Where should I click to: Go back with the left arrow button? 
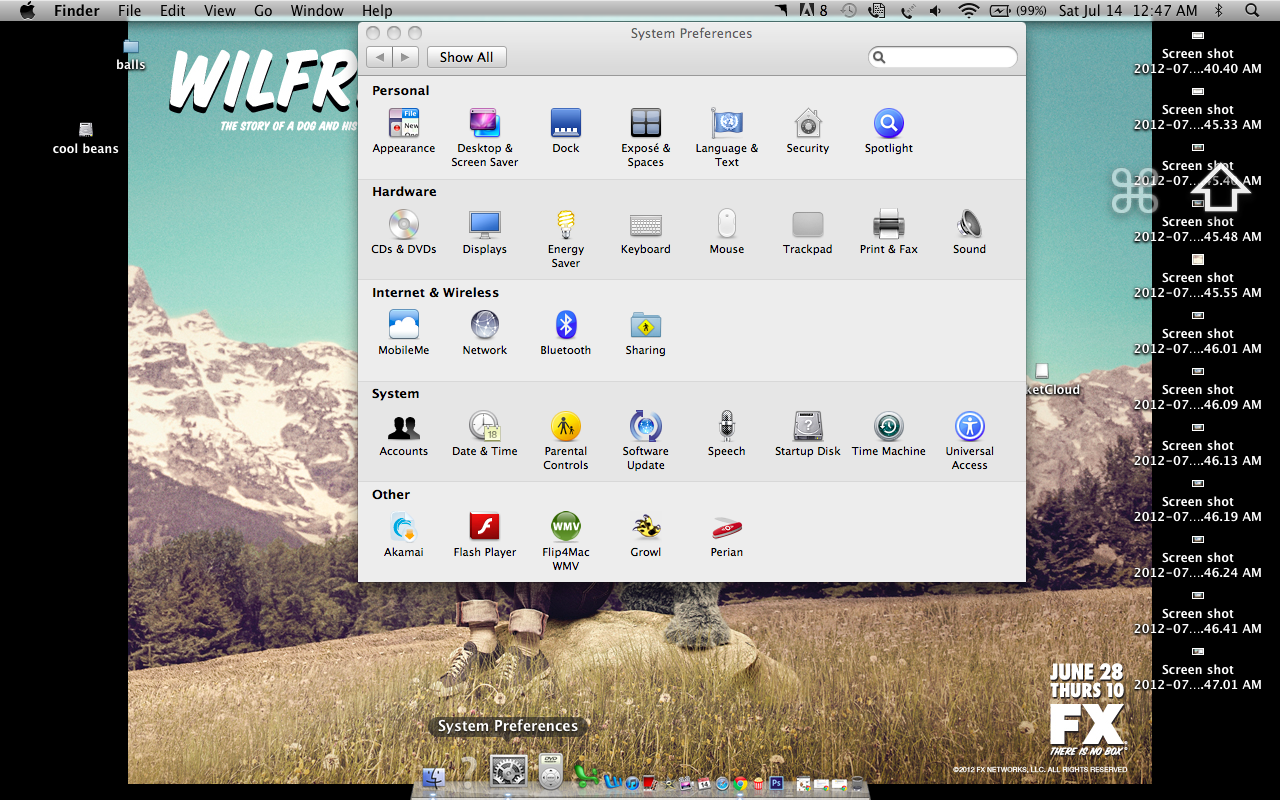tap(380, 57)
